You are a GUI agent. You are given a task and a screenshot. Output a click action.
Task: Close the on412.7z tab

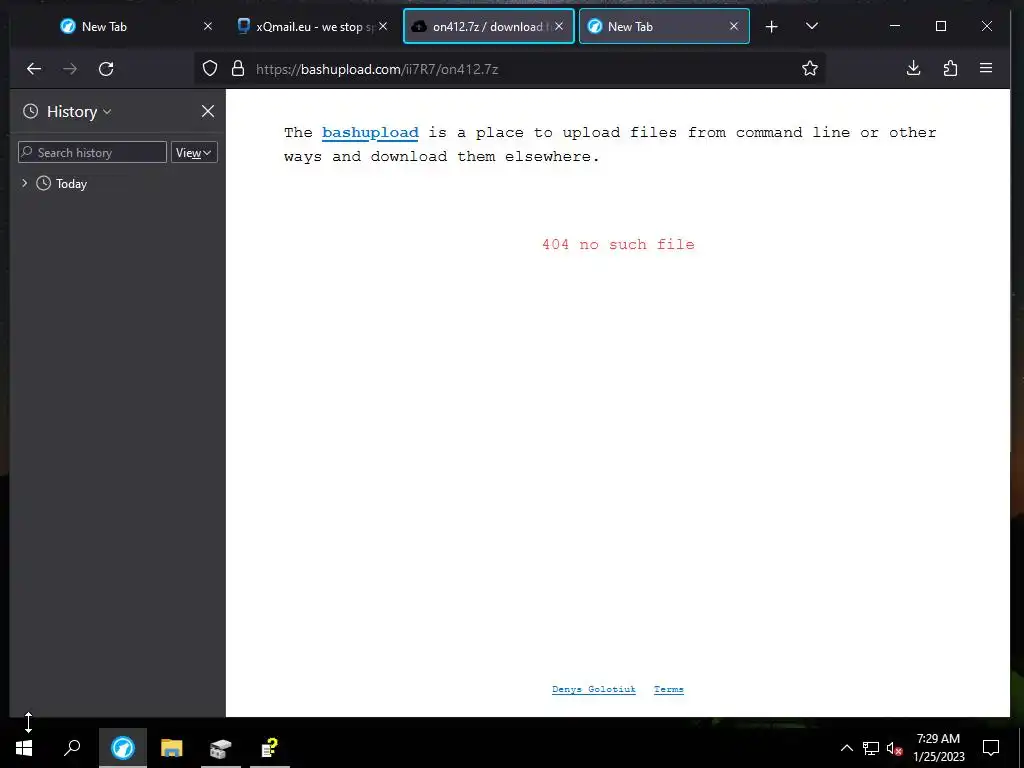click(x=559, y=26)
